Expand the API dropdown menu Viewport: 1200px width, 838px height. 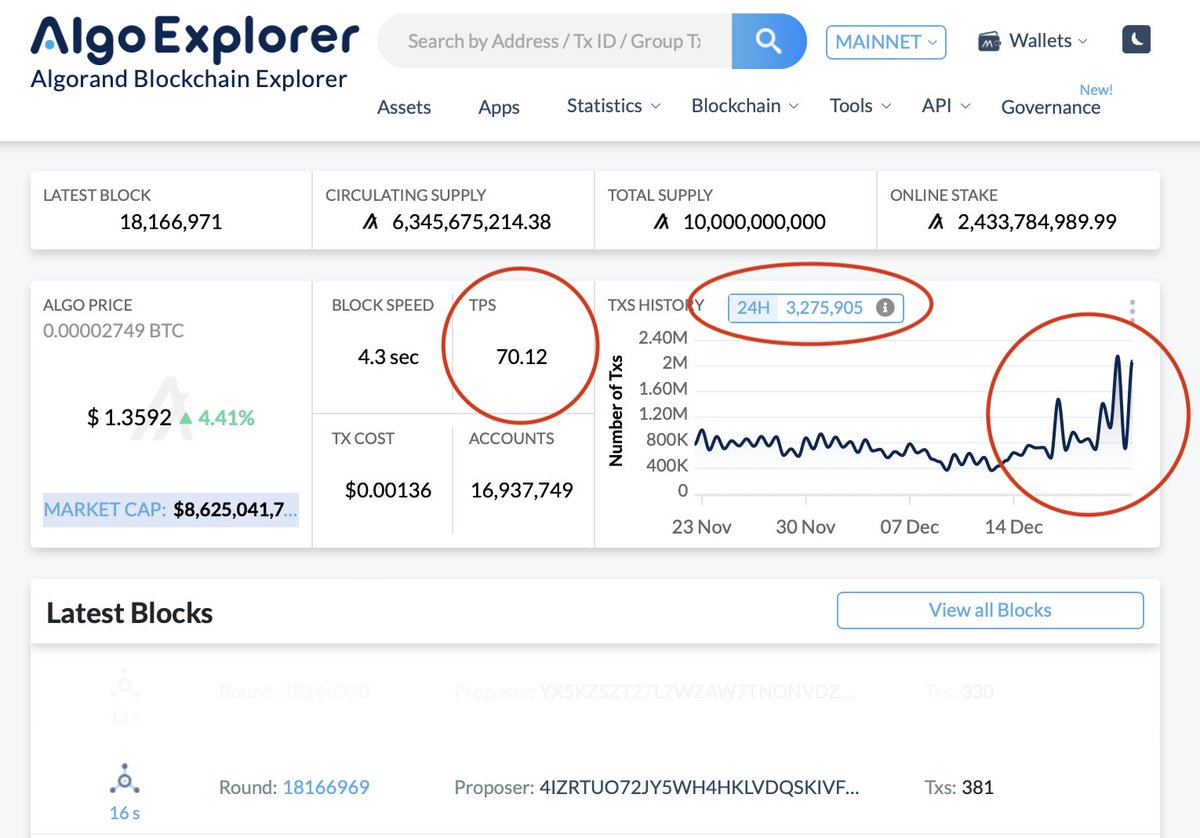click(x=946, y=105)
